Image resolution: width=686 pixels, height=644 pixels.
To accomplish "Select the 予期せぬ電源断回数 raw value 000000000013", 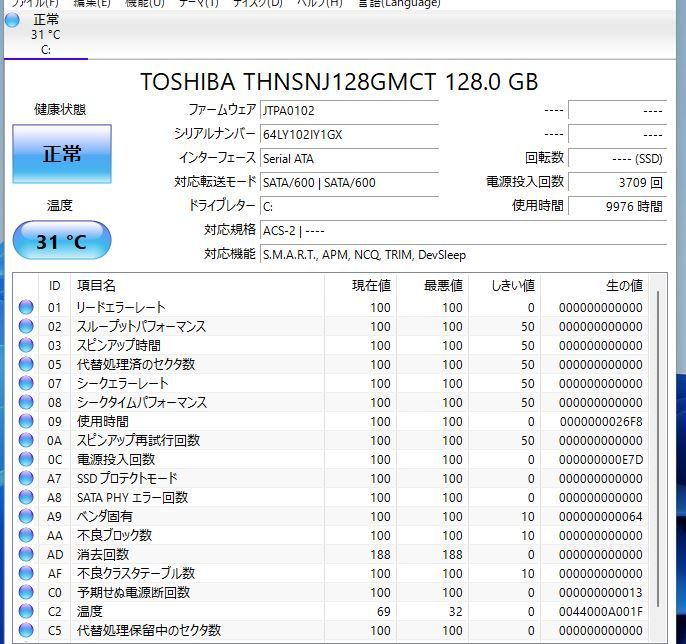I will (x=601, y=593).
